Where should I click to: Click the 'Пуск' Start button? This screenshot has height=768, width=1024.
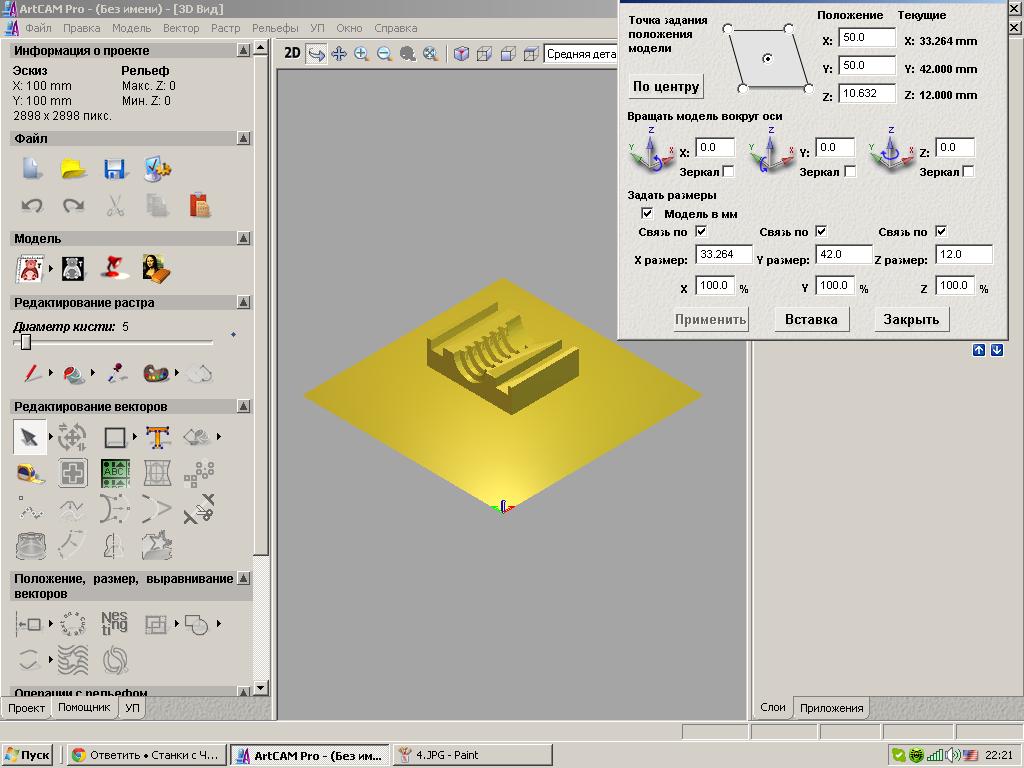coord(28,755)
